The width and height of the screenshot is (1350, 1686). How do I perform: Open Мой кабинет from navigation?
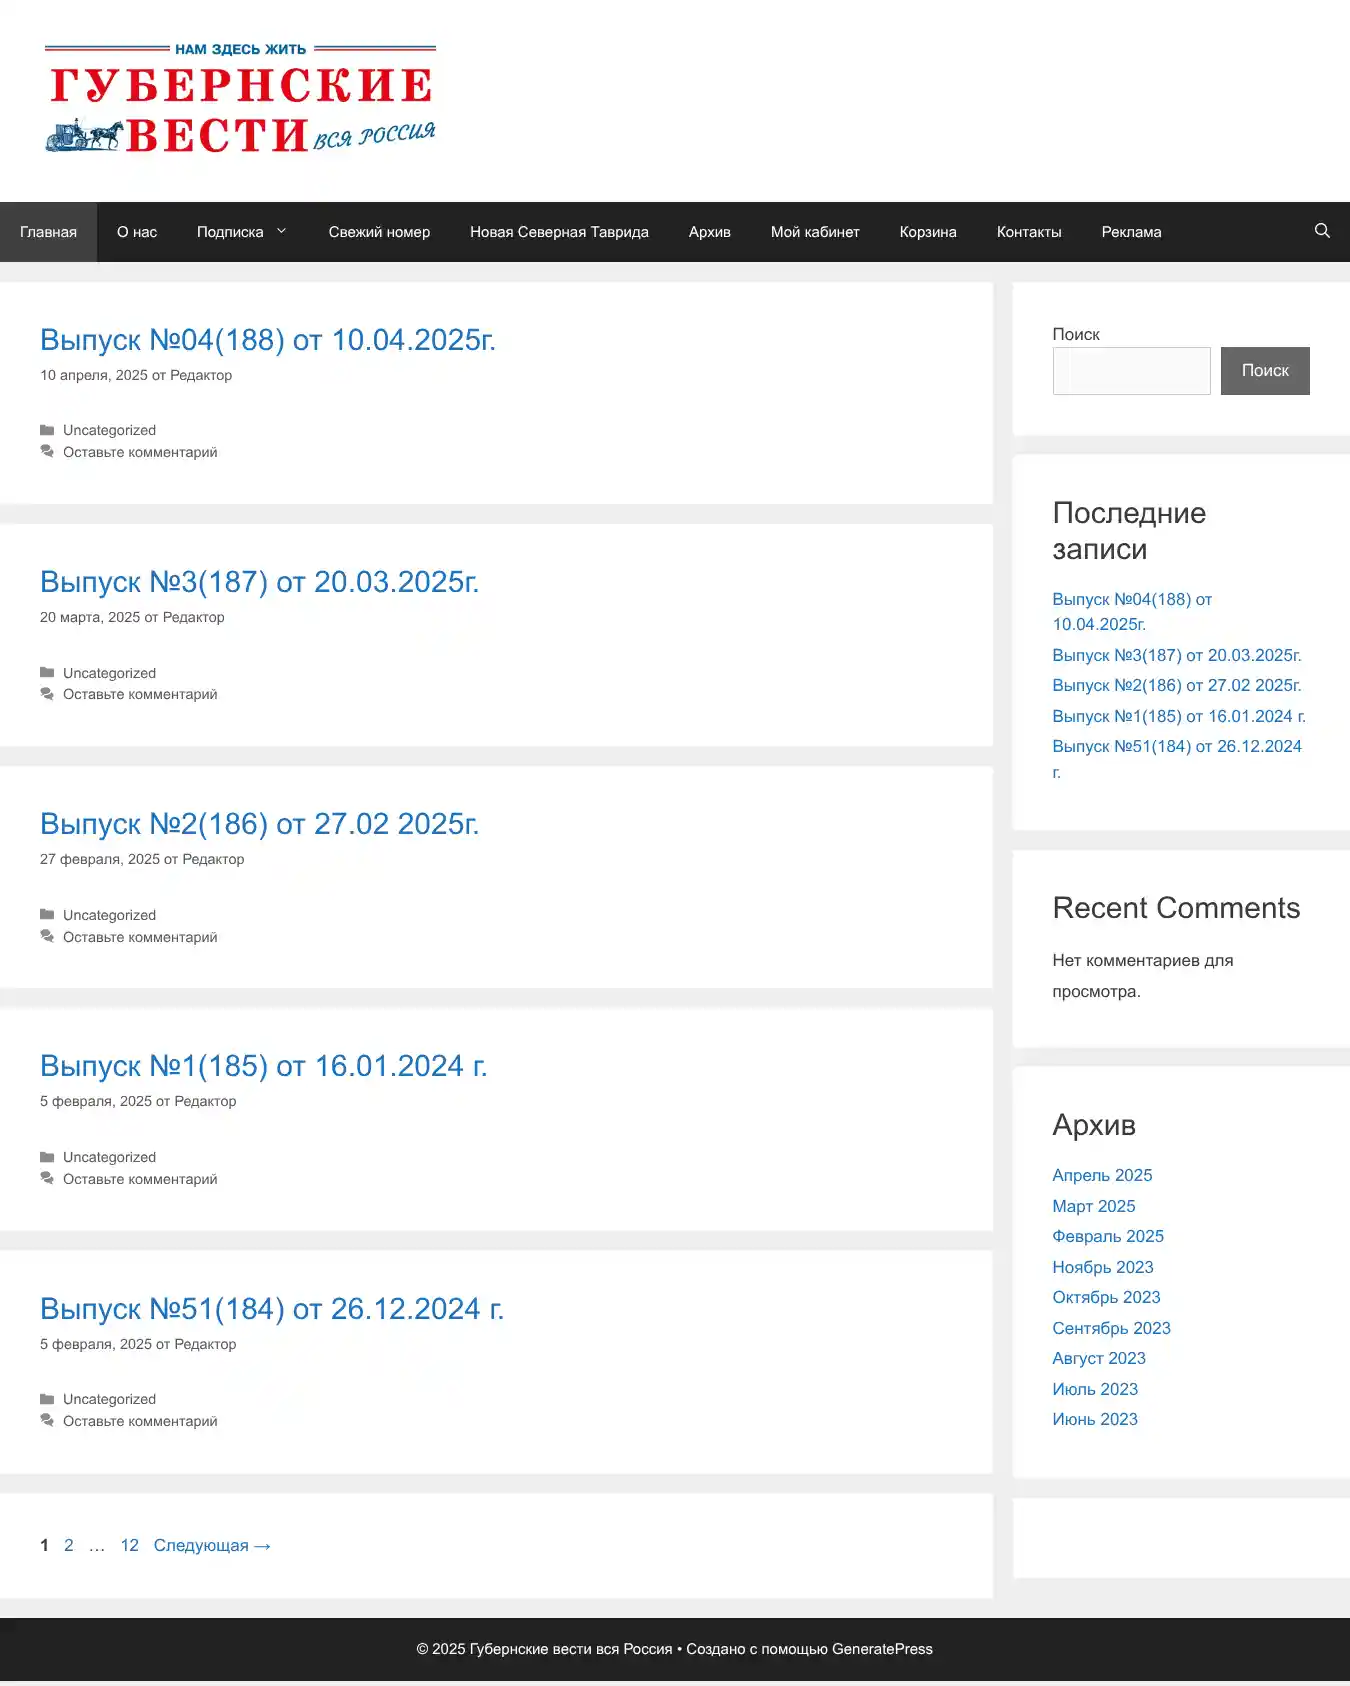pos(814,232)
